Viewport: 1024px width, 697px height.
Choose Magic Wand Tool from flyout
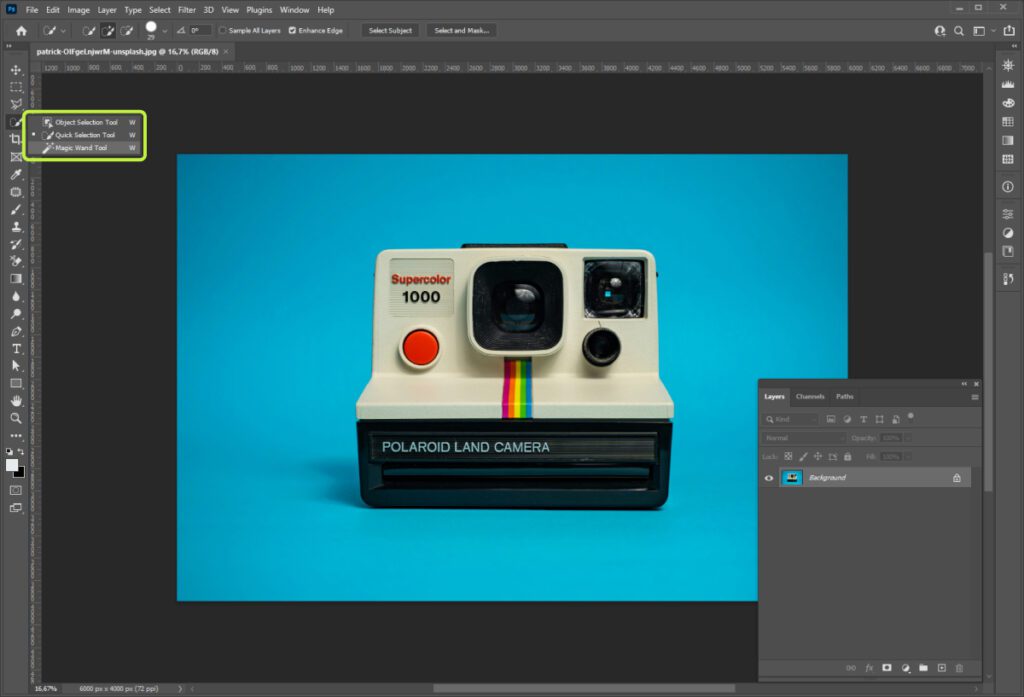point(86,148)
